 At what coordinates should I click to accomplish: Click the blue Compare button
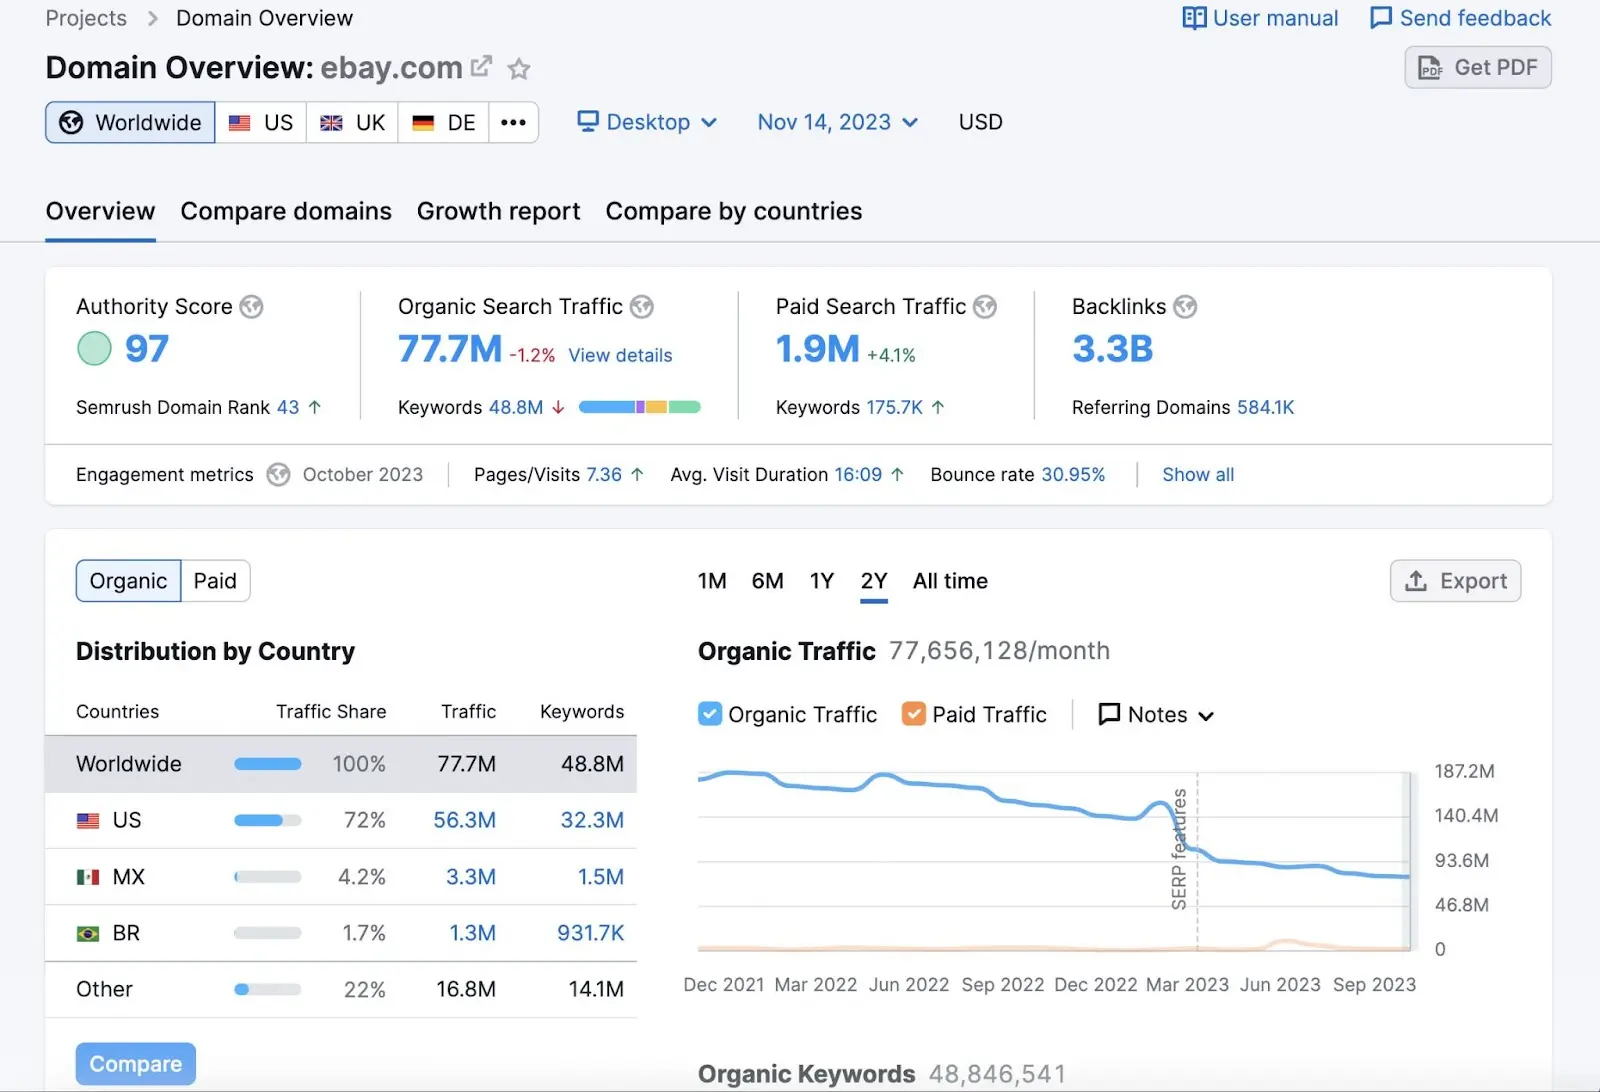point(136,1064)
